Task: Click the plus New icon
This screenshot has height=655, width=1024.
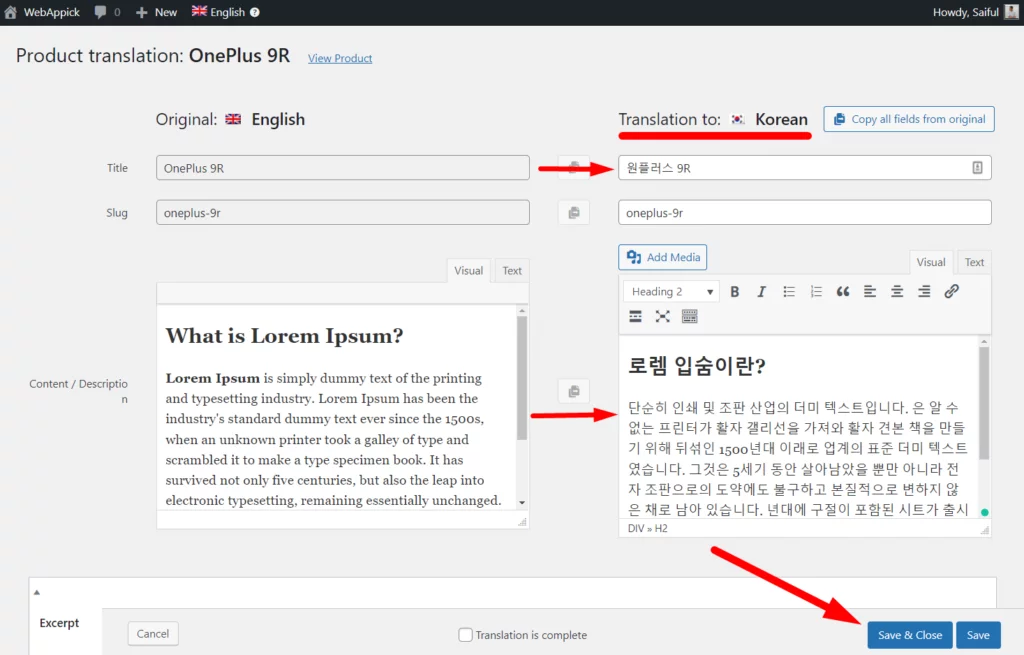Action: (x=141, y=12)
